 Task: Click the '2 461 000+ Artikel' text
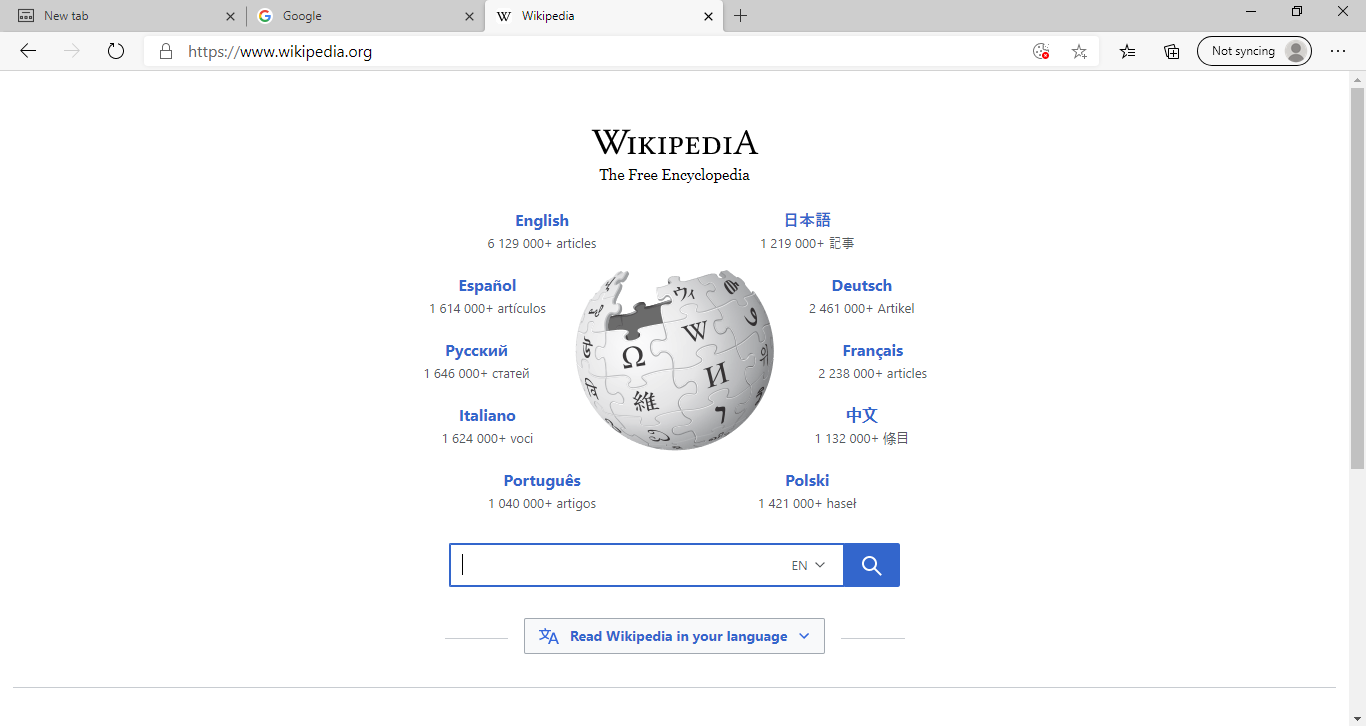point(862,309)
